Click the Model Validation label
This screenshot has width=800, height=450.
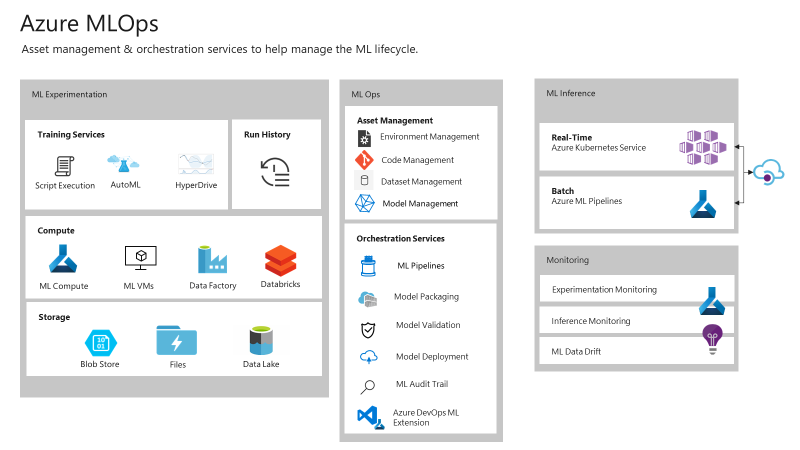428,325
